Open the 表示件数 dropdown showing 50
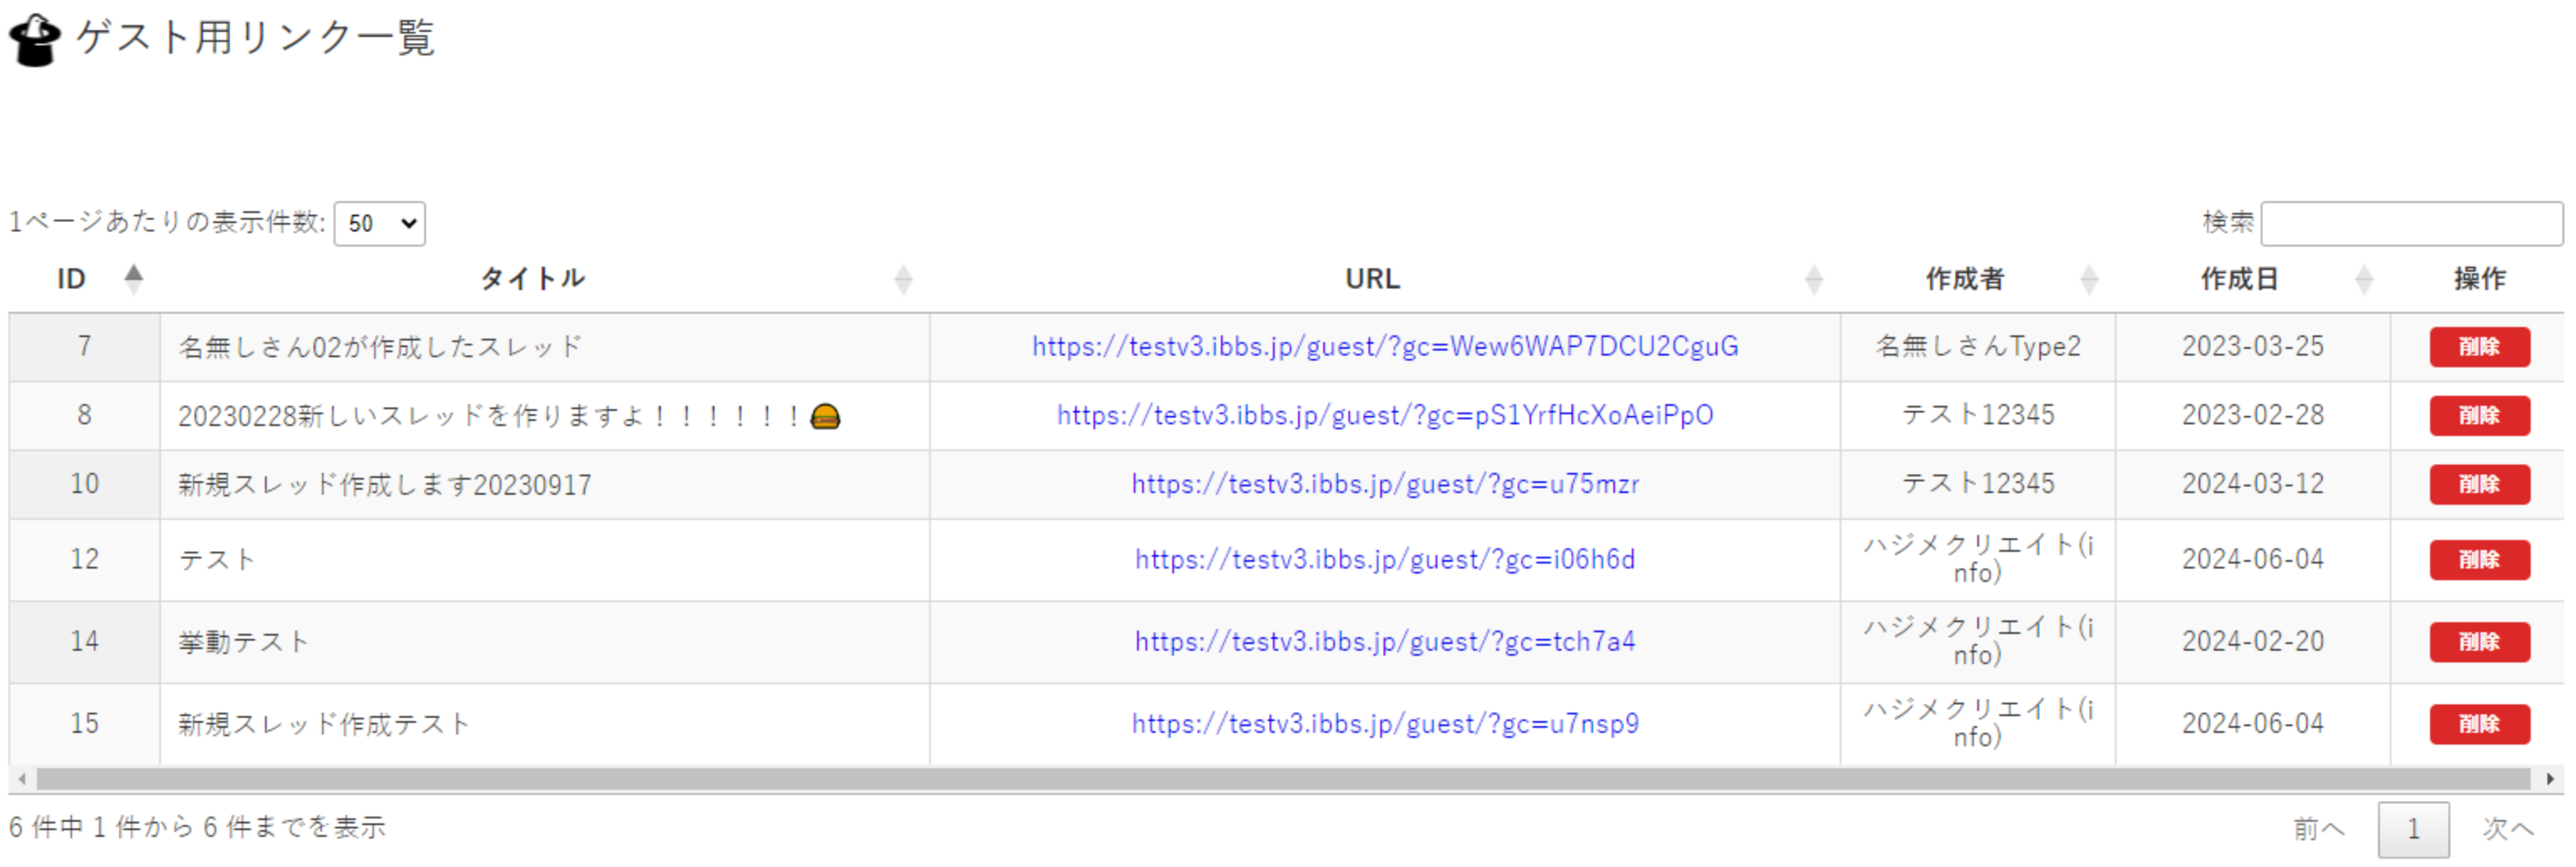Screen dimensions: 2576x867 point(379,223)
